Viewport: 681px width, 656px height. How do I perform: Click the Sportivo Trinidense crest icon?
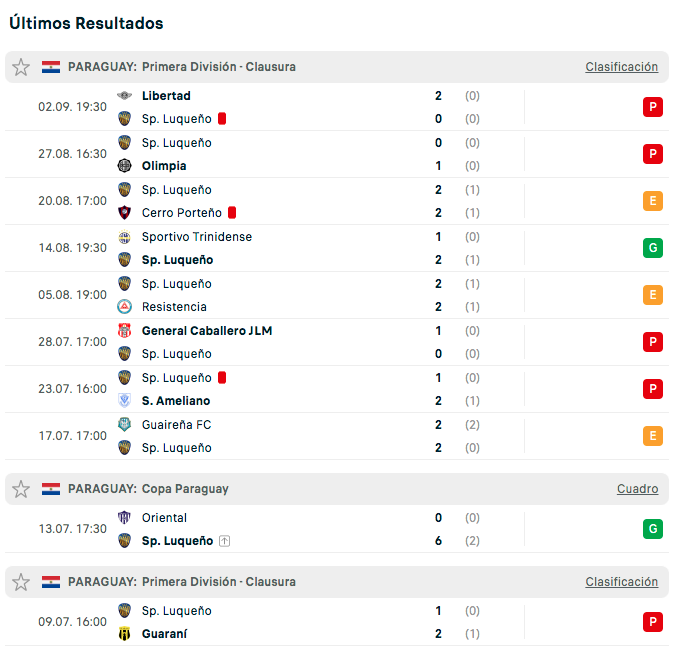click(125, 237)
